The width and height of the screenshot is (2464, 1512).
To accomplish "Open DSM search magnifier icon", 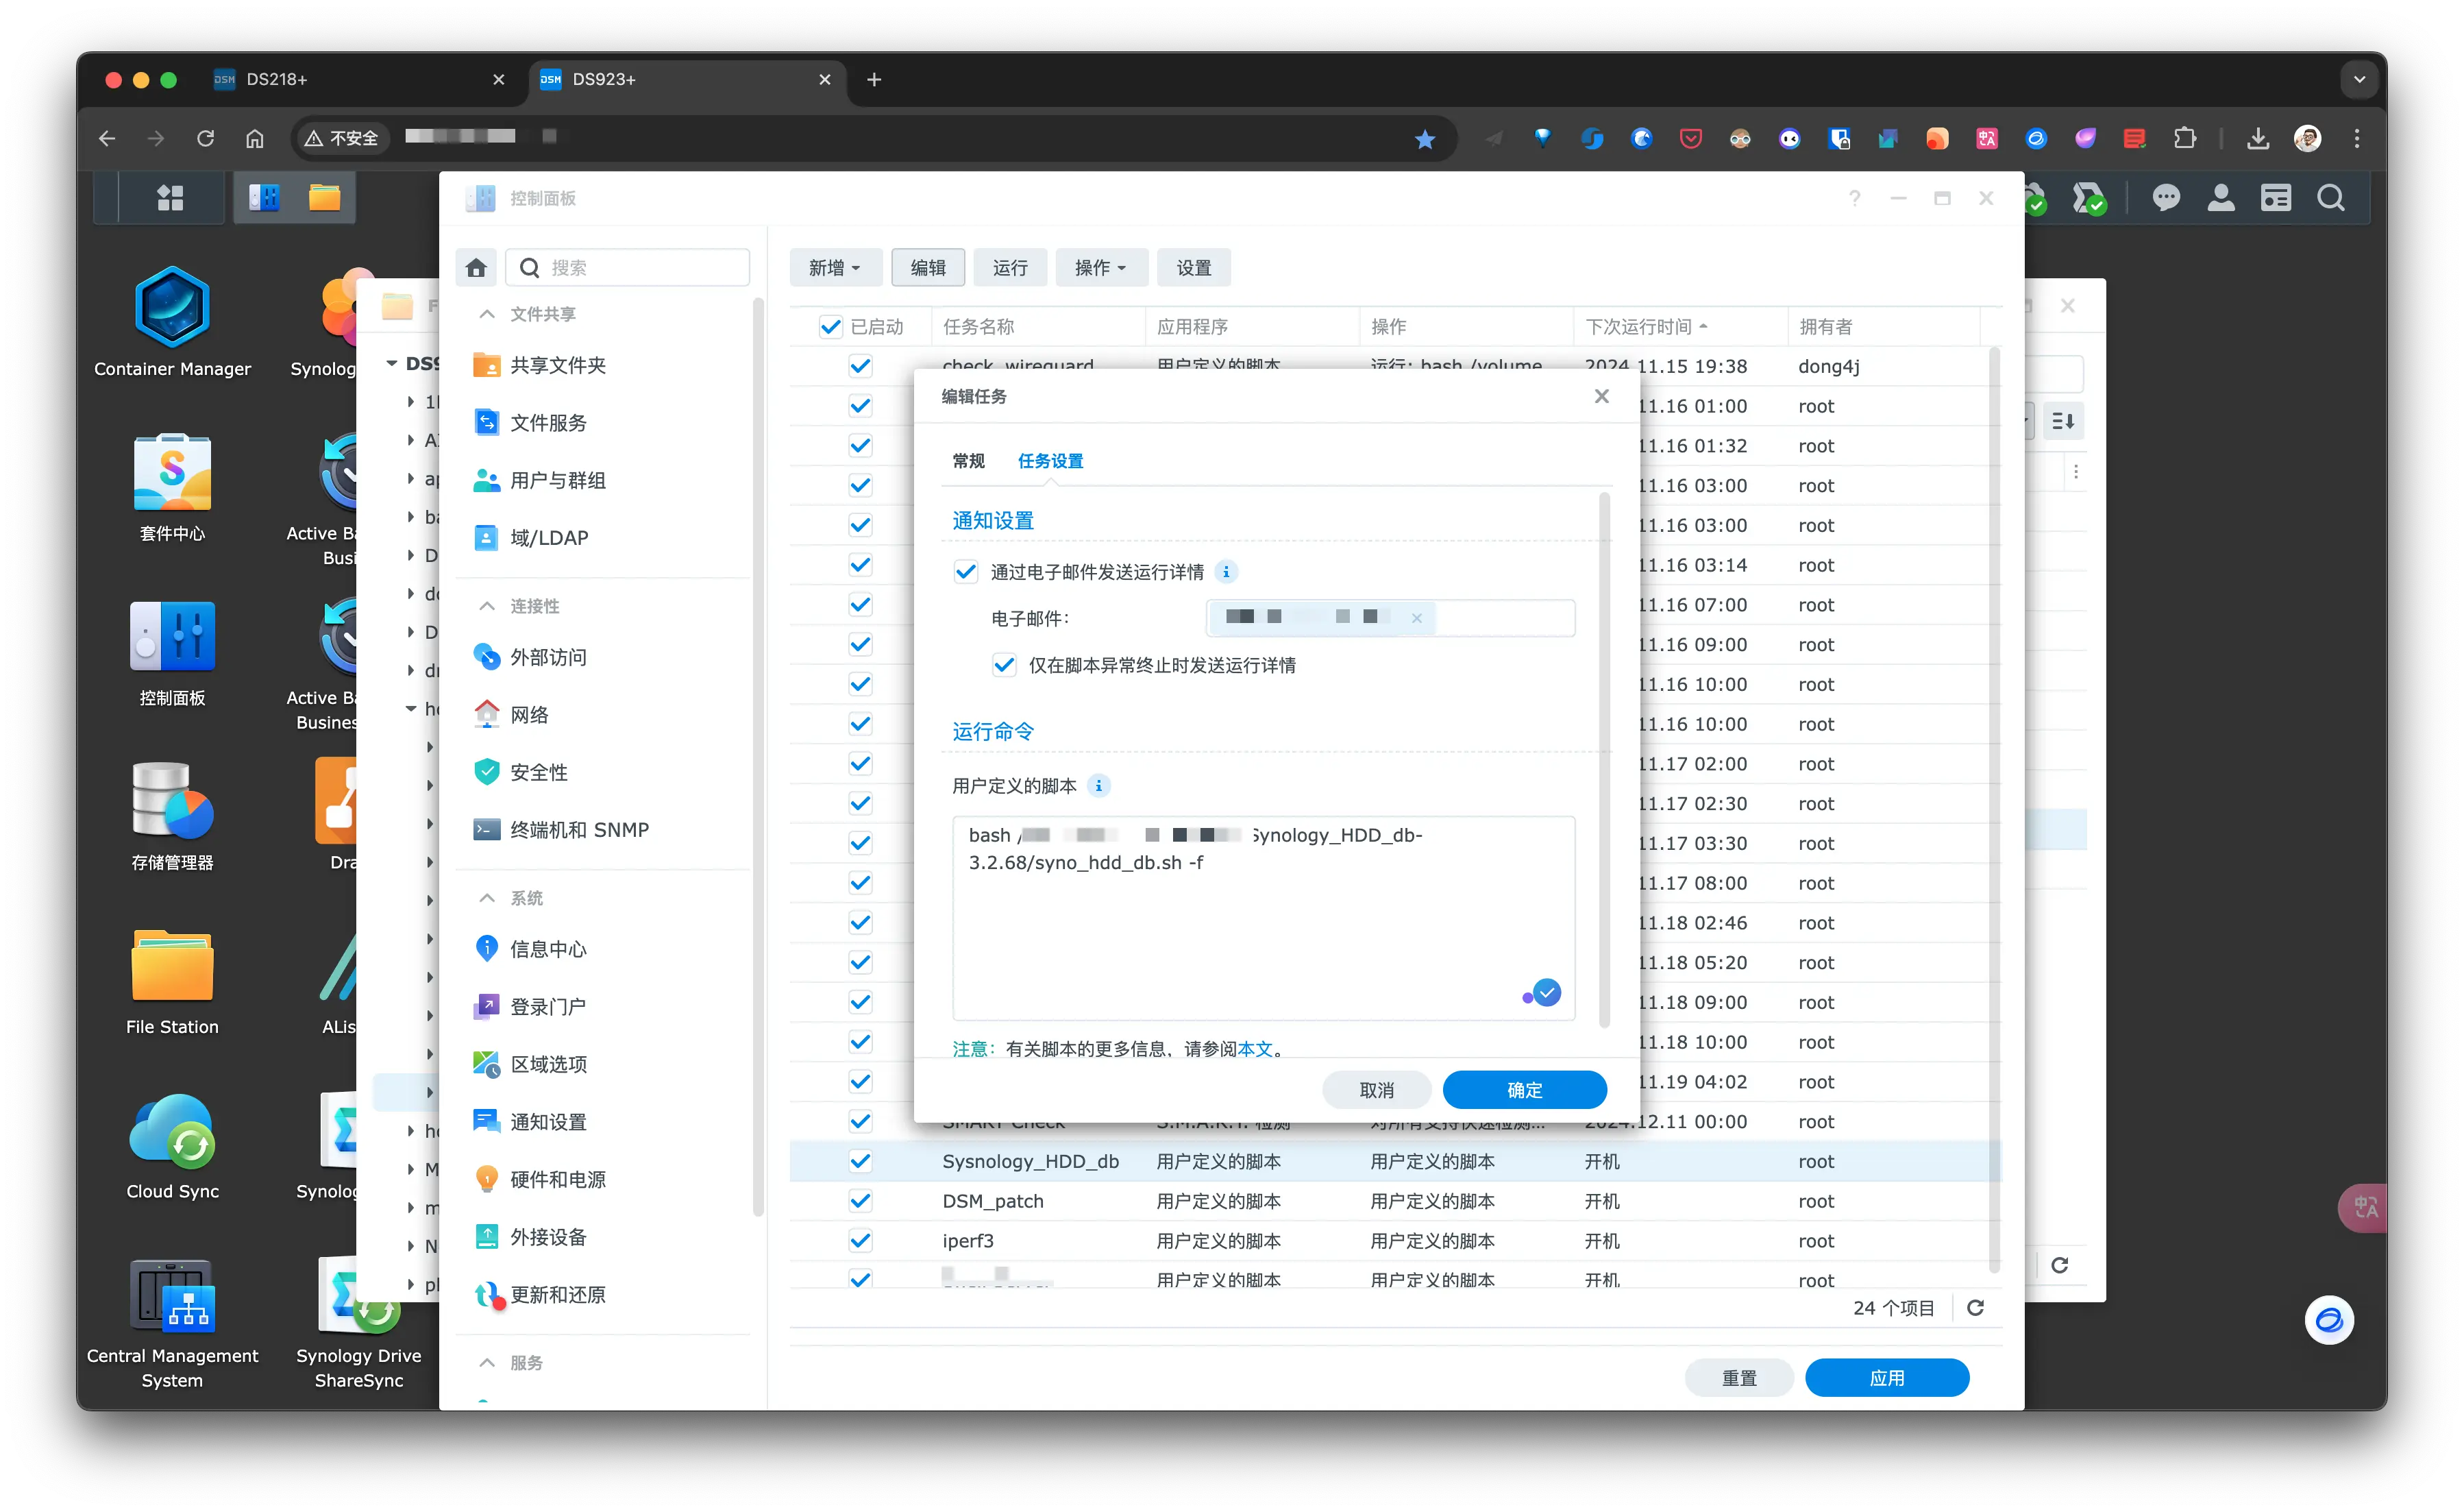I will 2330,198.
